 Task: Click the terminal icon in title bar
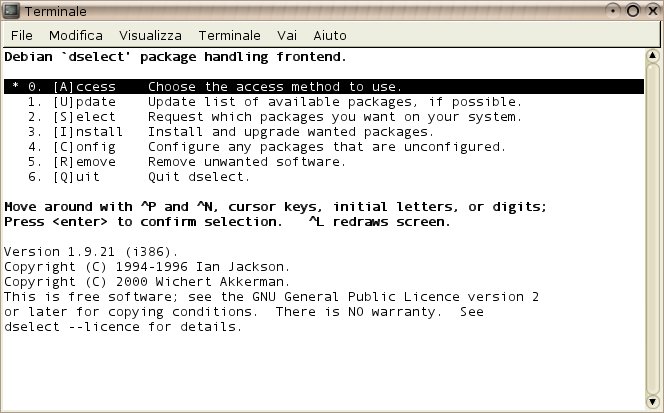coord(11,11)
